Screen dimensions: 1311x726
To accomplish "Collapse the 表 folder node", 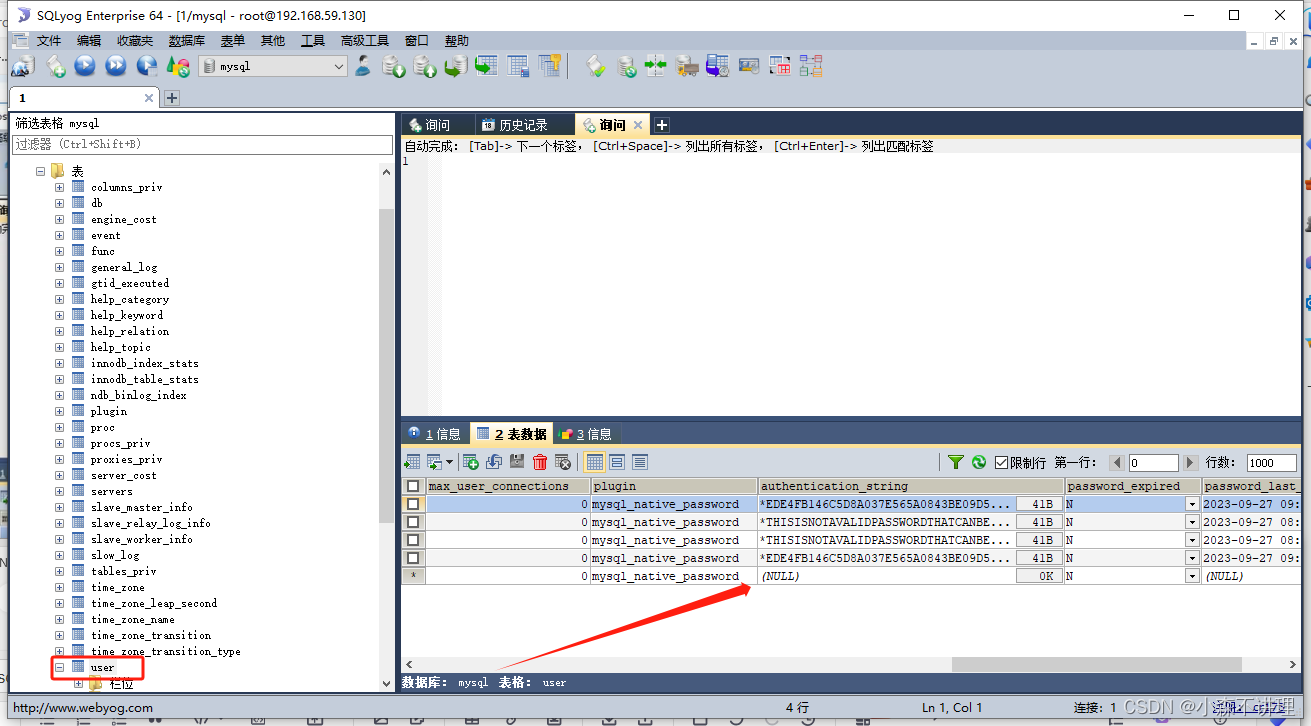I will (x=41, y=171).
